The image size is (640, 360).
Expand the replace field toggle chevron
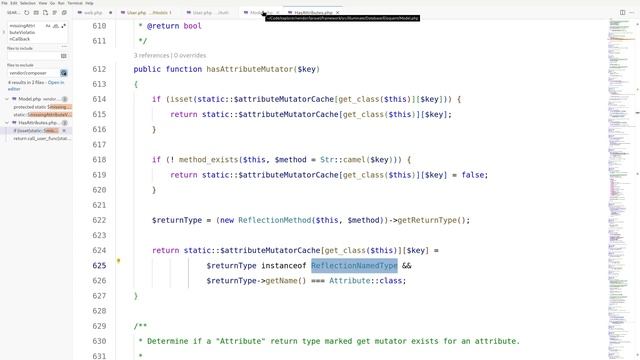point(4,32)
